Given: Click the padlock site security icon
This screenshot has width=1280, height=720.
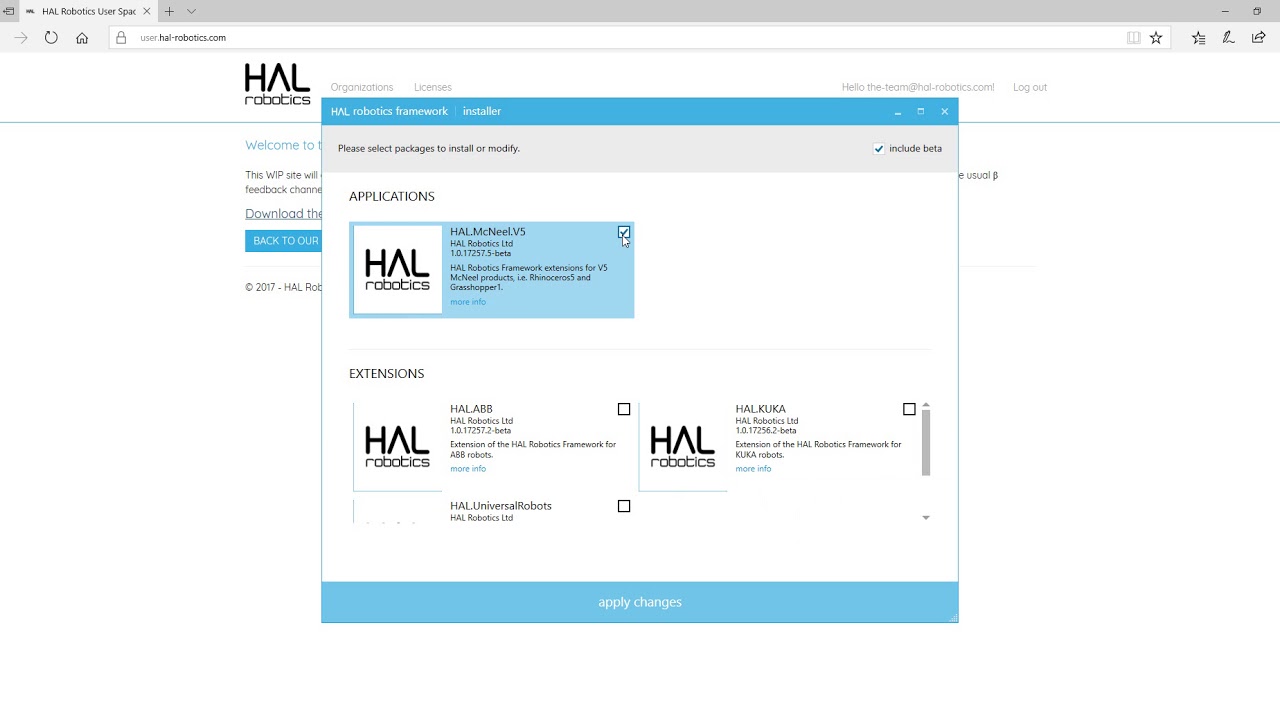Looking at the screenshot, I should 121,38.
